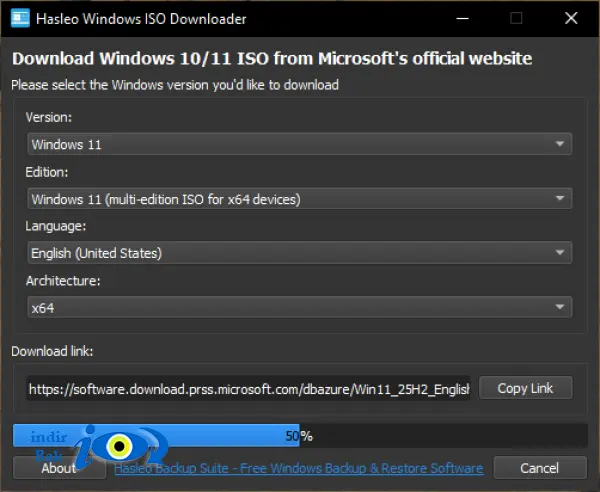Click the 'Version:' label
Screen dimensions: 600x492
[x=49, y=117]
